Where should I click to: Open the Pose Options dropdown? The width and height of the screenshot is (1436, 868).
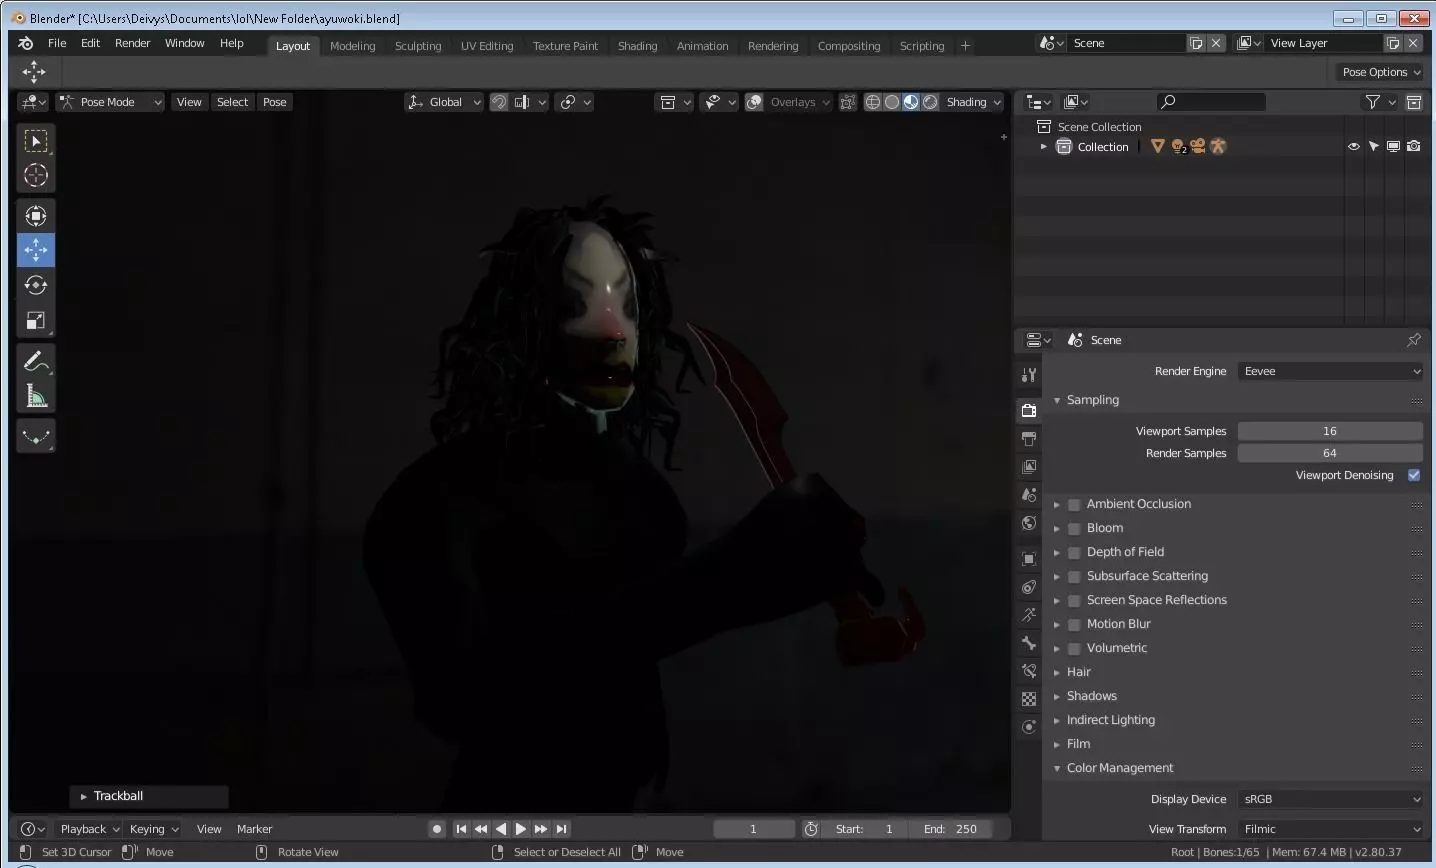point(1381,72)
